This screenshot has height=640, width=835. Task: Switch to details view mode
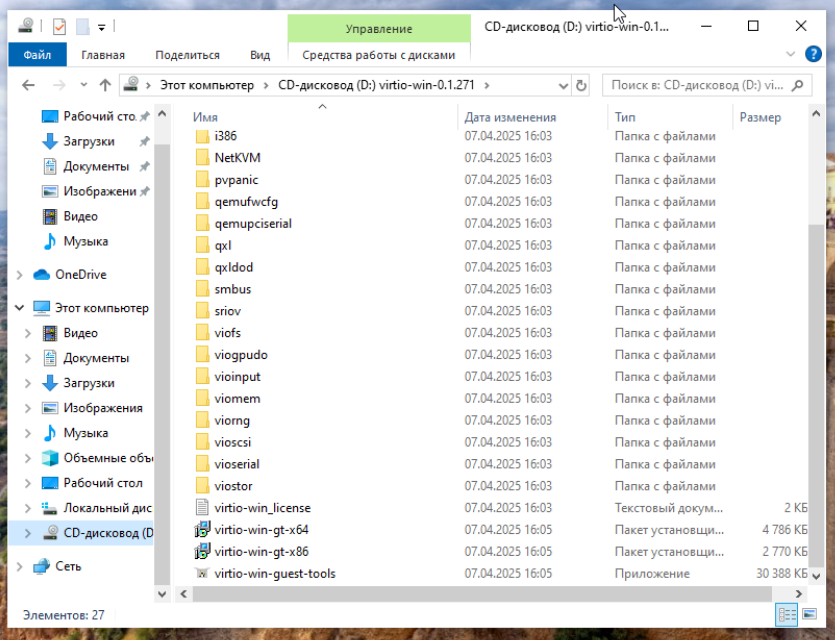click(x=786, y=616)
